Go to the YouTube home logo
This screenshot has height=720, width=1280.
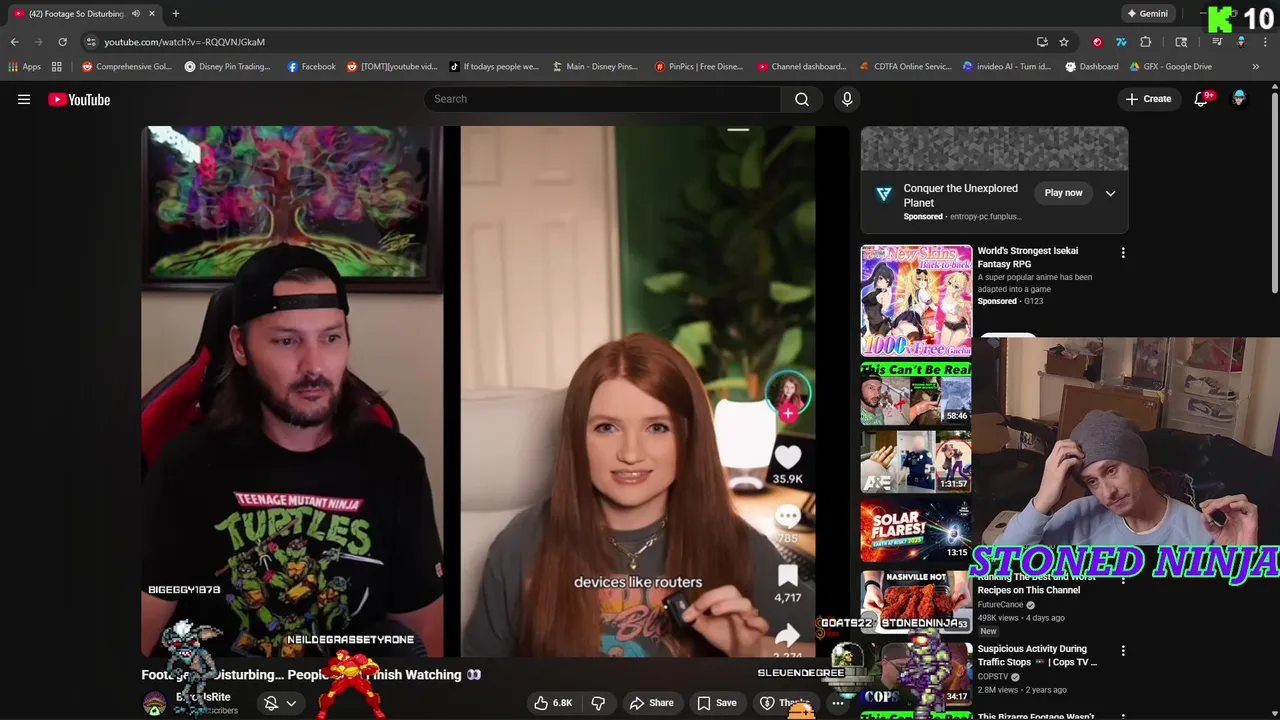click(x=79, y=99)
